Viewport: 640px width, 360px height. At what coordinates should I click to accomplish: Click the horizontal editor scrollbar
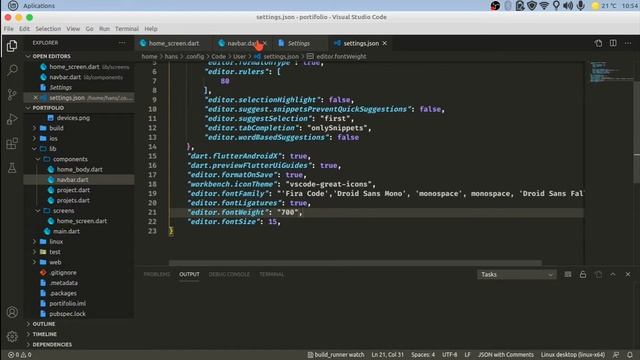[x=356, y=263]
